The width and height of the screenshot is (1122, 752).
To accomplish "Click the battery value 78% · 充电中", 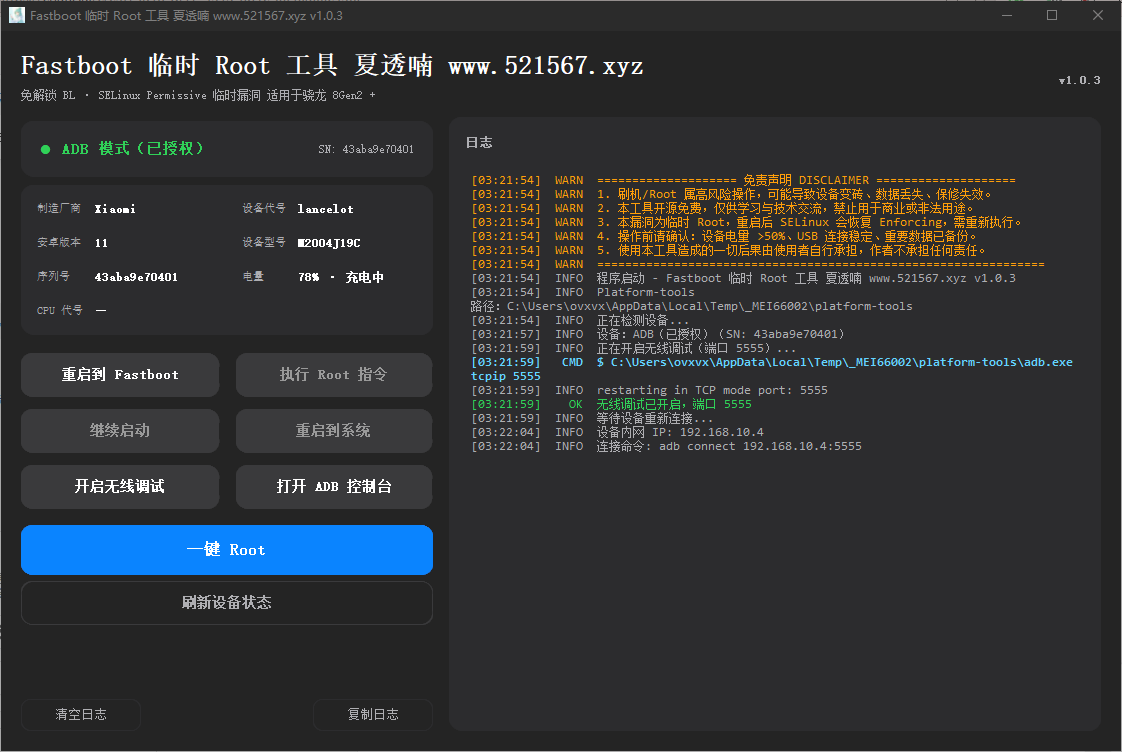I will [x=341, y=277].
